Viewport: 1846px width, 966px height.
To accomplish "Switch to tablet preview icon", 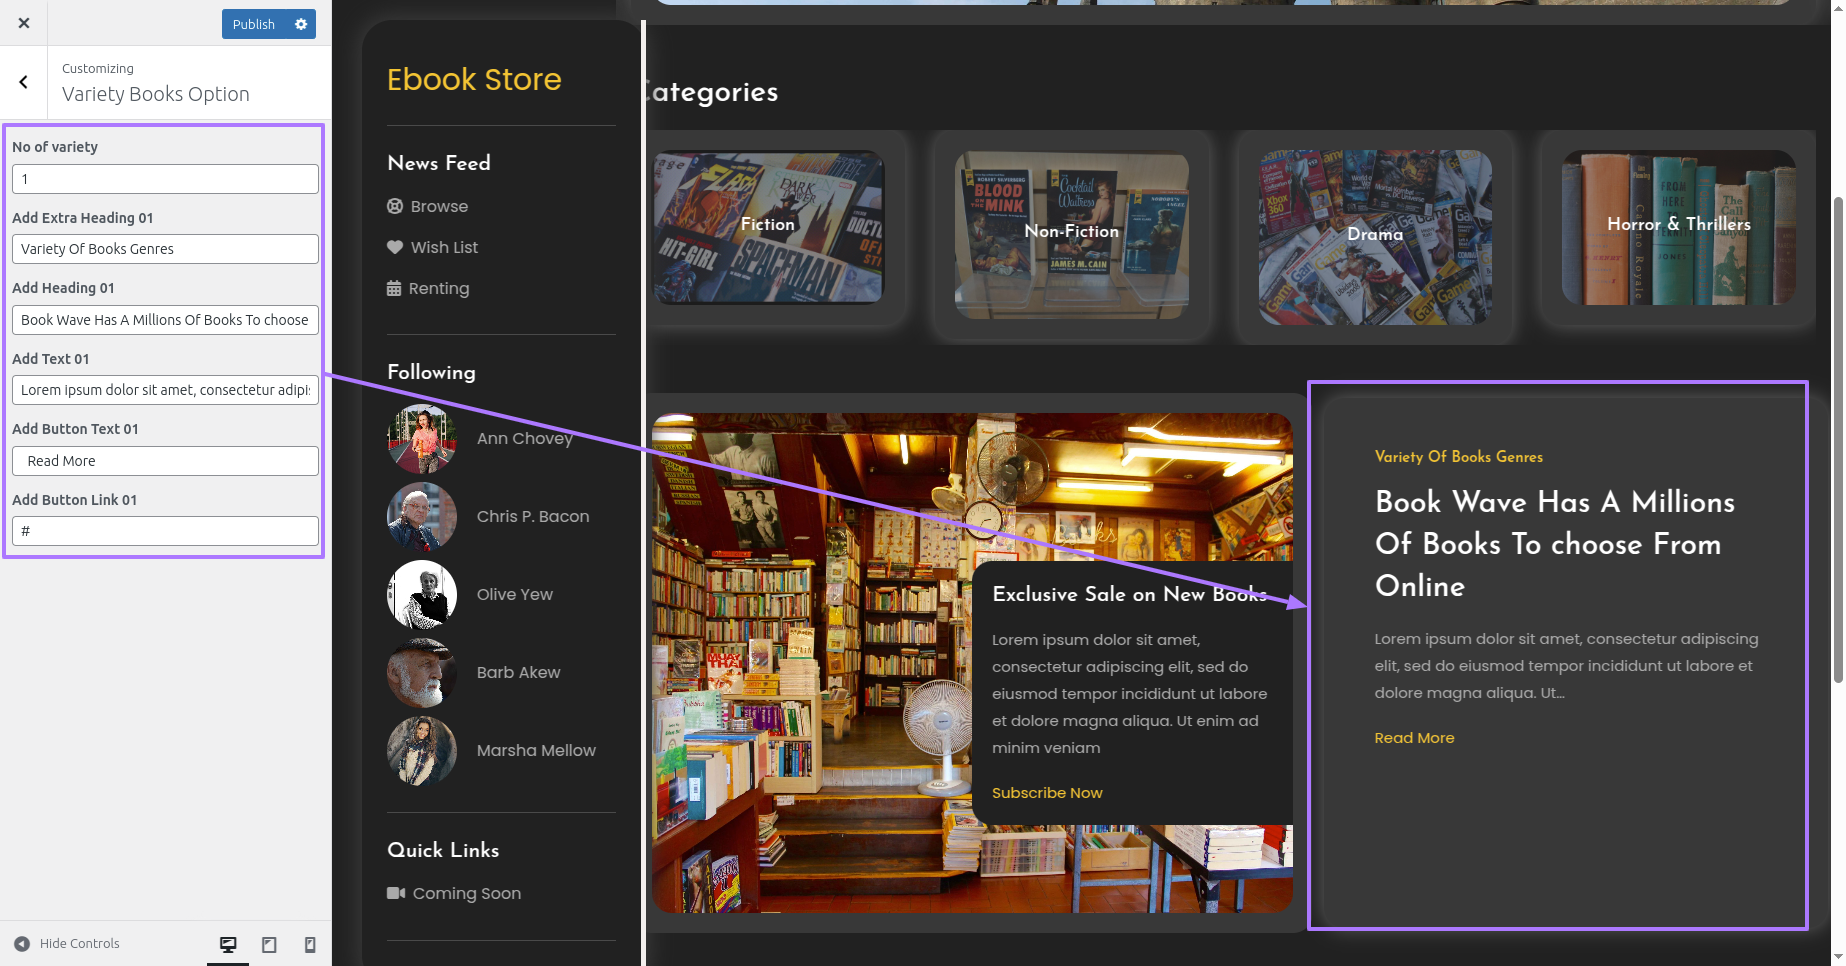I will [x=269, y=944].
